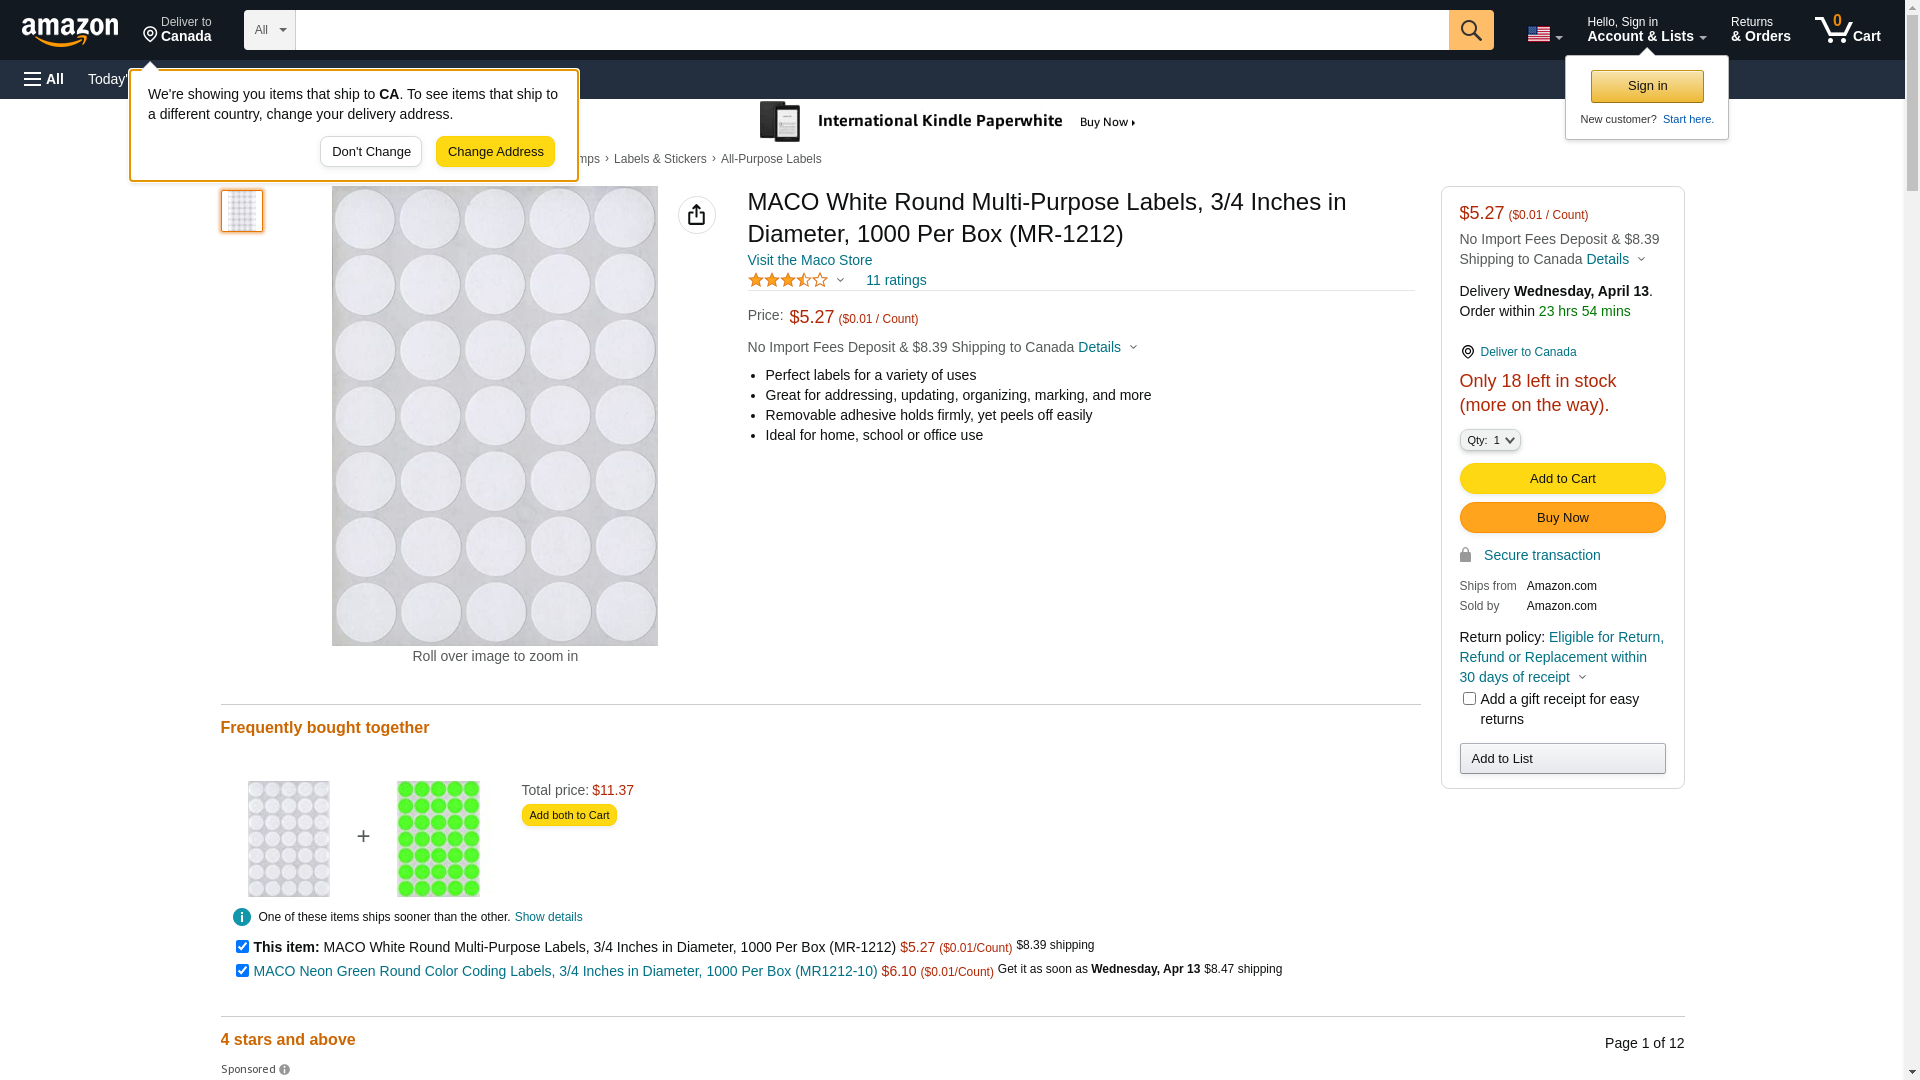
Task: Click the star rating icons
Action: pos(788,281)
